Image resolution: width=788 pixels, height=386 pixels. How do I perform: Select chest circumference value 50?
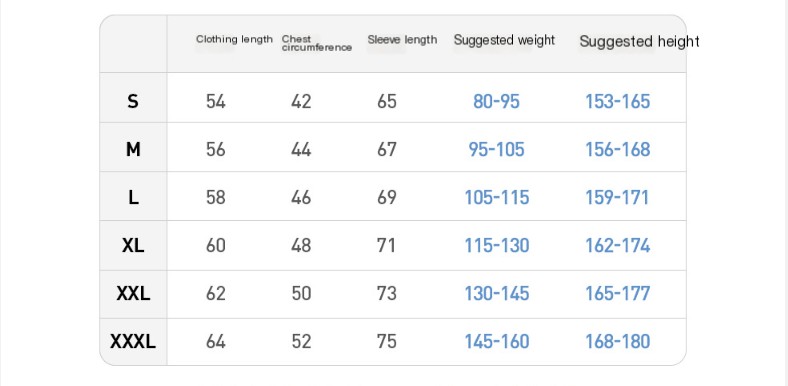[301, 293]
